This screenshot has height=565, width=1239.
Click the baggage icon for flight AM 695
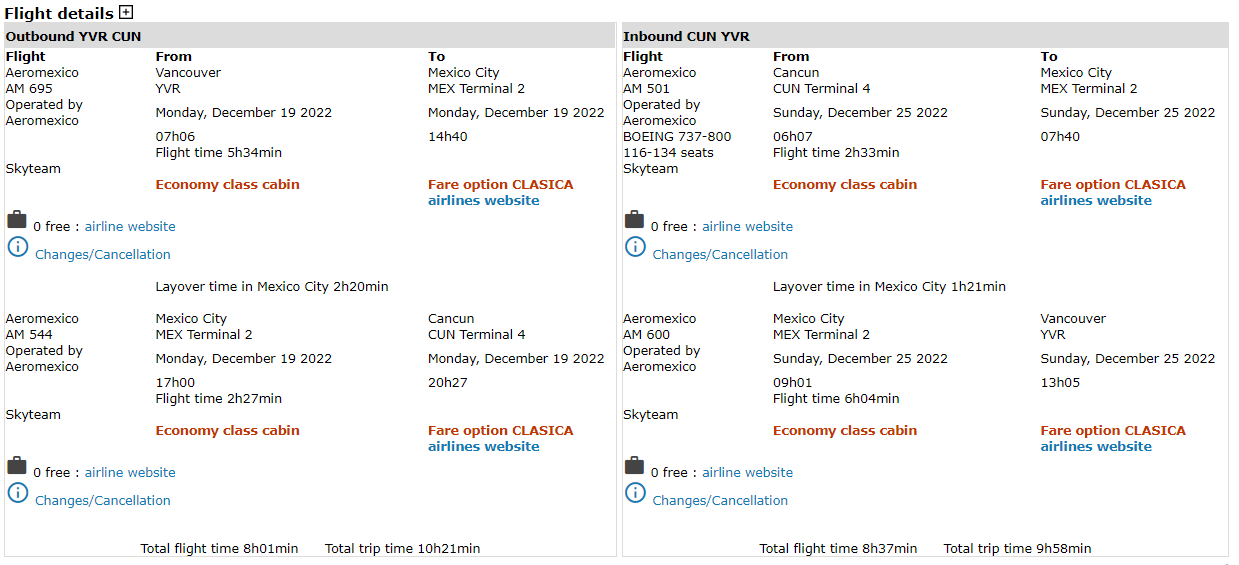click(x=17, y=220)
